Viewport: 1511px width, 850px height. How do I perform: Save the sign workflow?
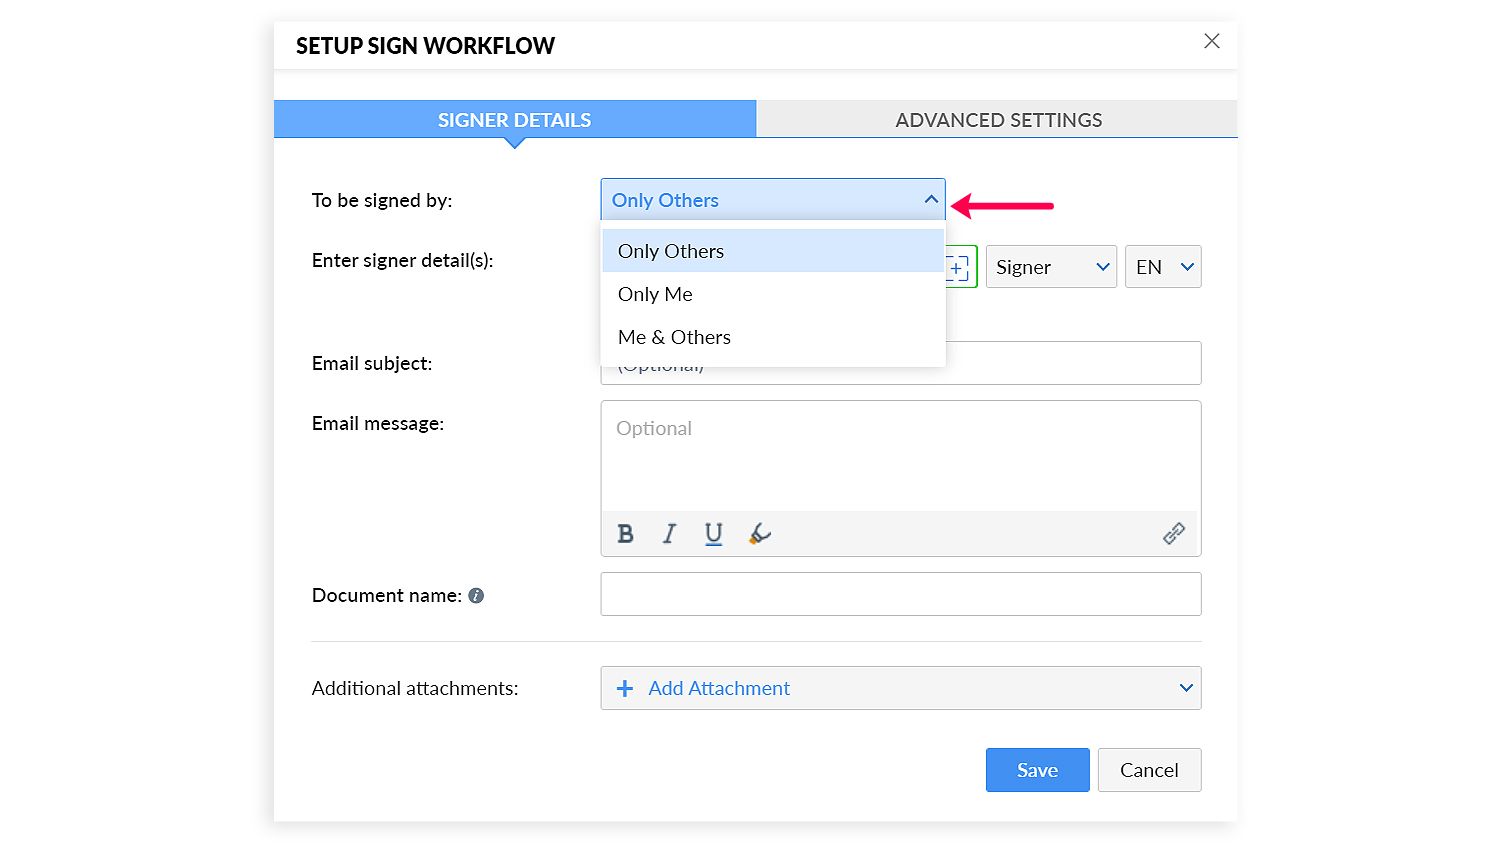click(x=1037, y=770)
